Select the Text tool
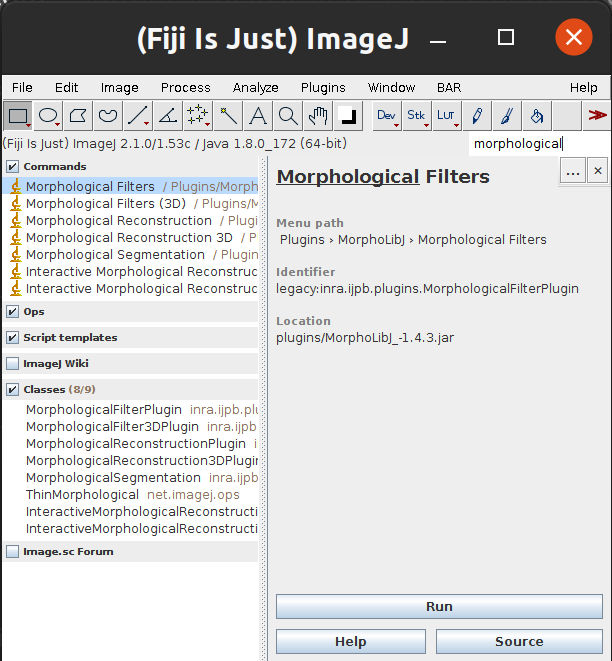 (x=258, y=116)
